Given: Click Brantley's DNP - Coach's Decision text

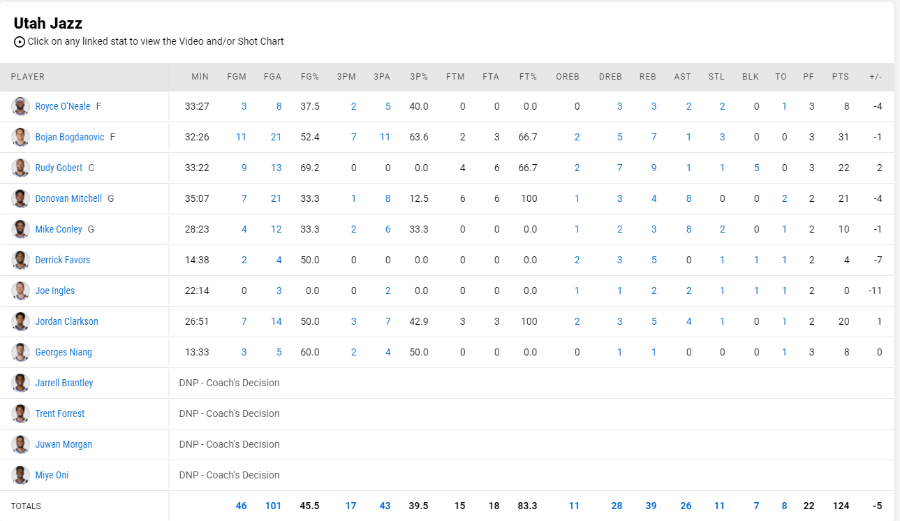Looking at the screenshot, I should pos(229,383).
